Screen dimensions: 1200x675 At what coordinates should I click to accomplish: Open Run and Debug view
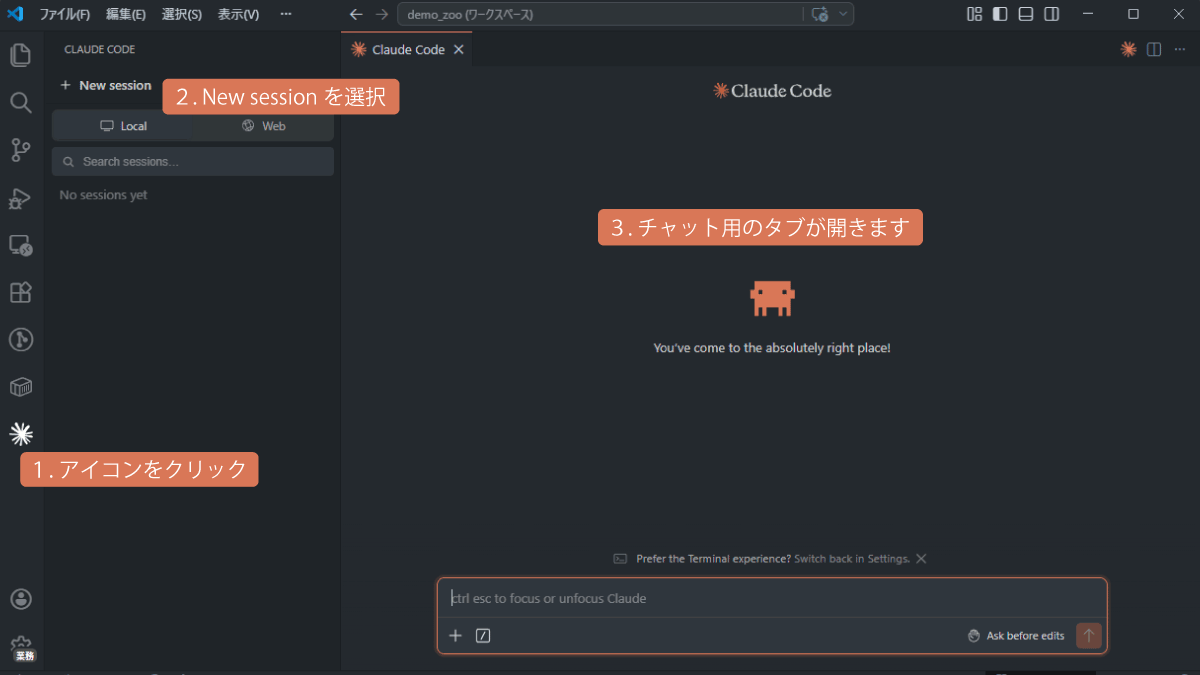click(20, 198)
